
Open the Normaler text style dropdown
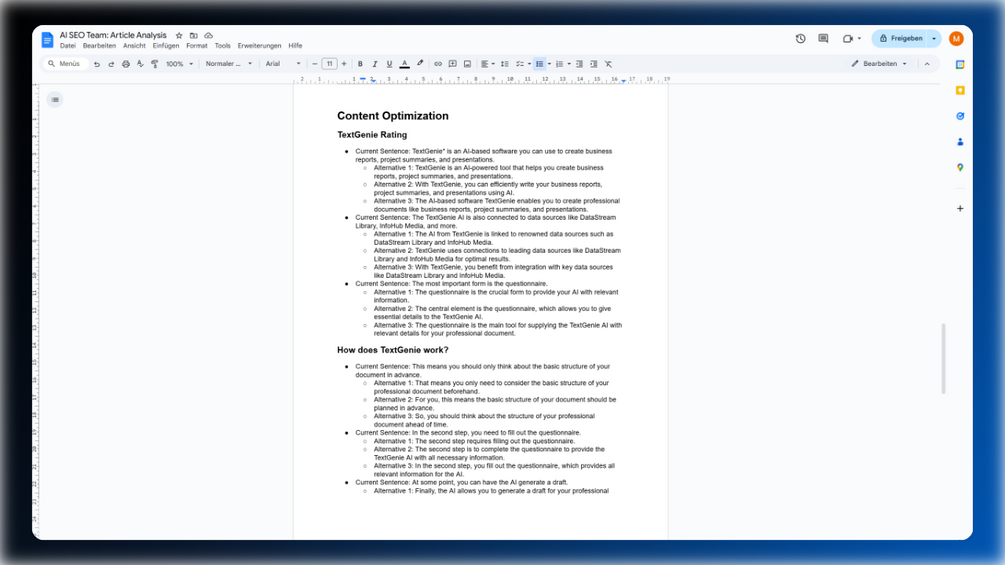tap(229, 64)
